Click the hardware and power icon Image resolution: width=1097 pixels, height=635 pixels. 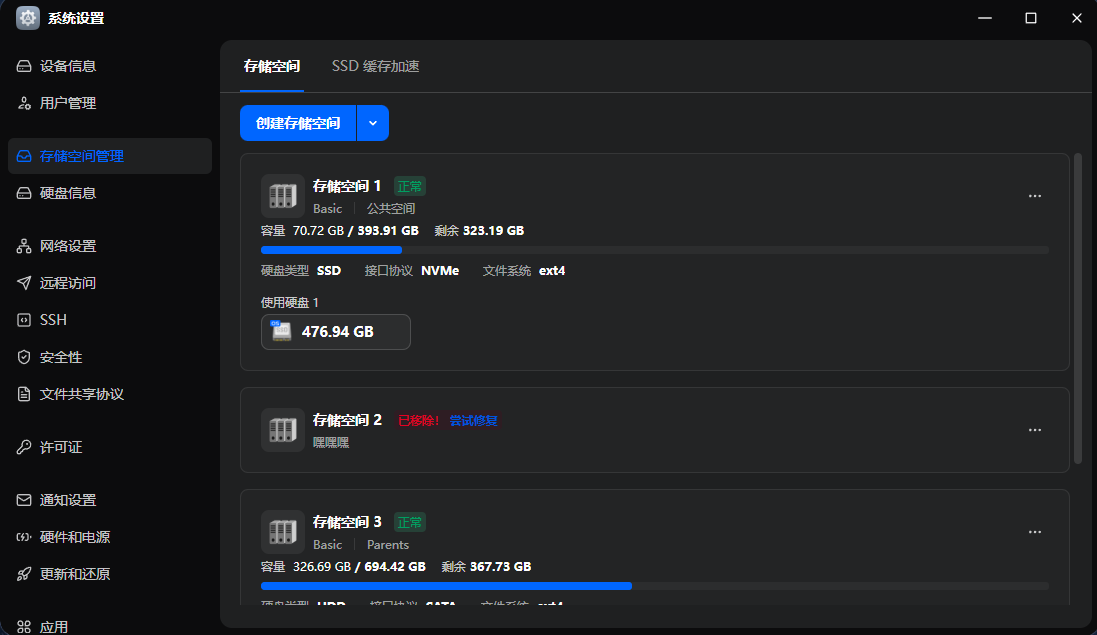click(x=24, y=537)
